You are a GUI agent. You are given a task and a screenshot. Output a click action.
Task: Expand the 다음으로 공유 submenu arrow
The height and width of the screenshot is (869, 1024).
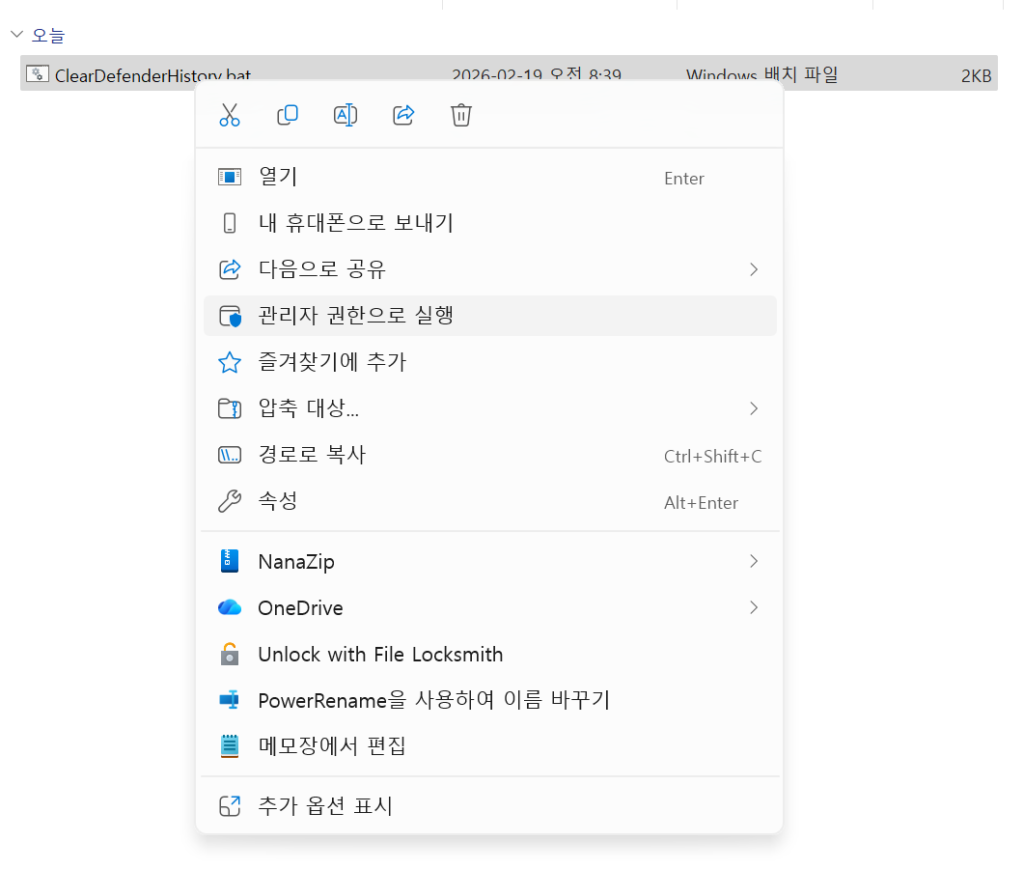(753, 269)
